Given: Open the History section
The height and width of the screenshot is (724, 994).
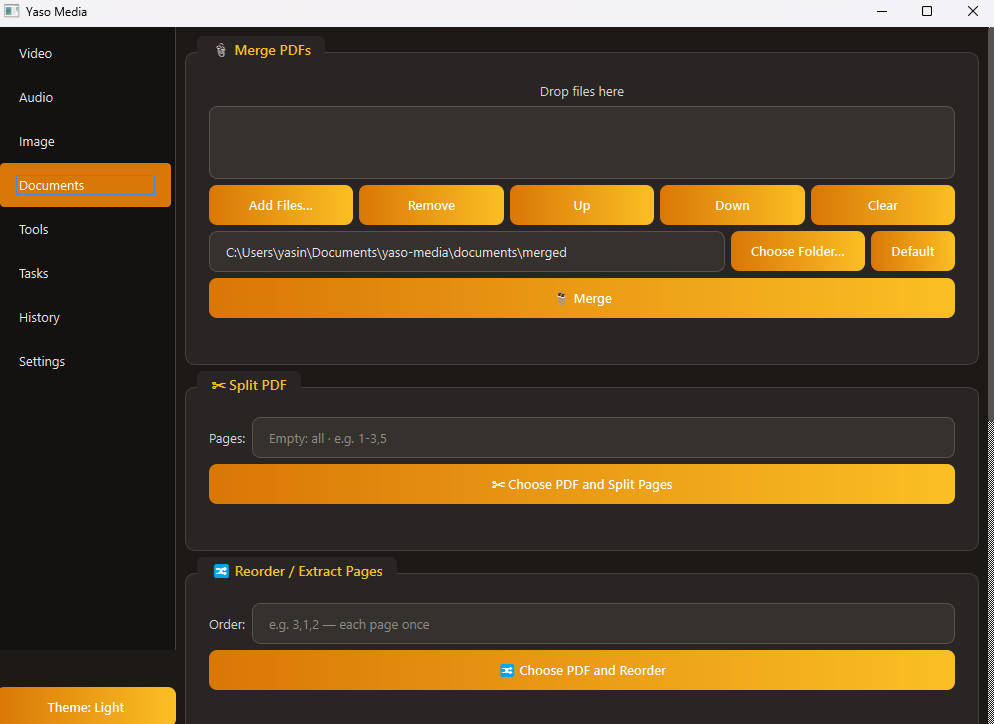Looking at the screenshot, I should (x=86, y=317).
